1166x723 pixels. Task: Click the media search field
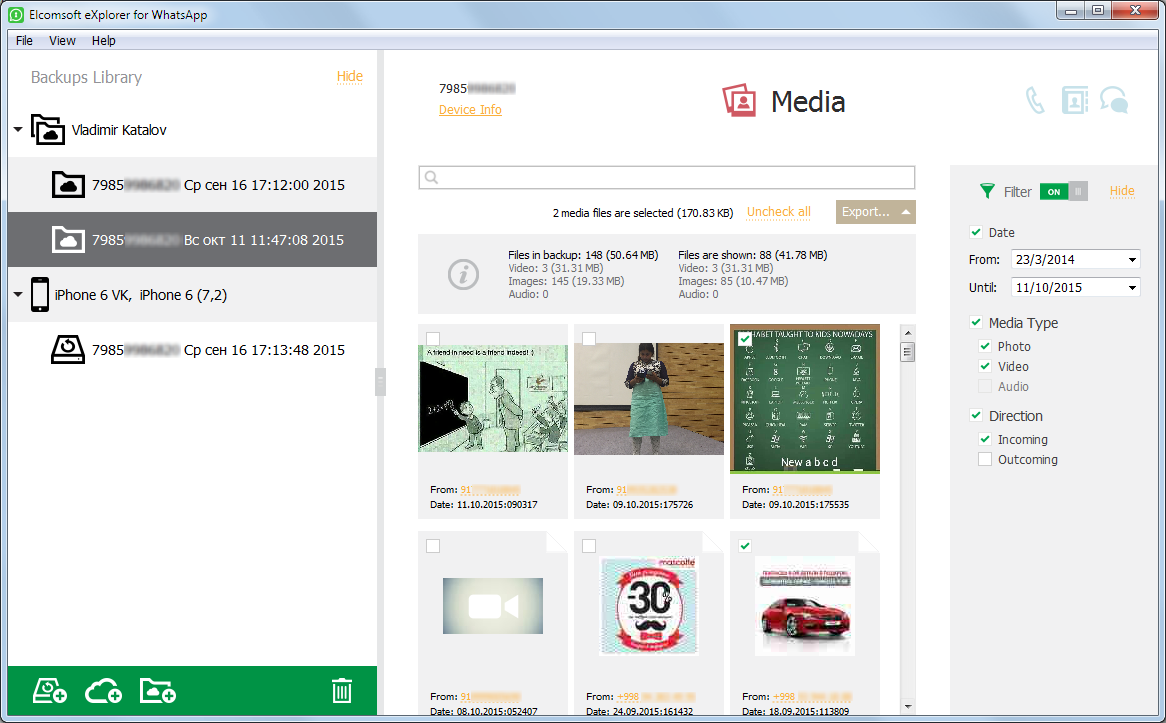click(x=665, y=177)
